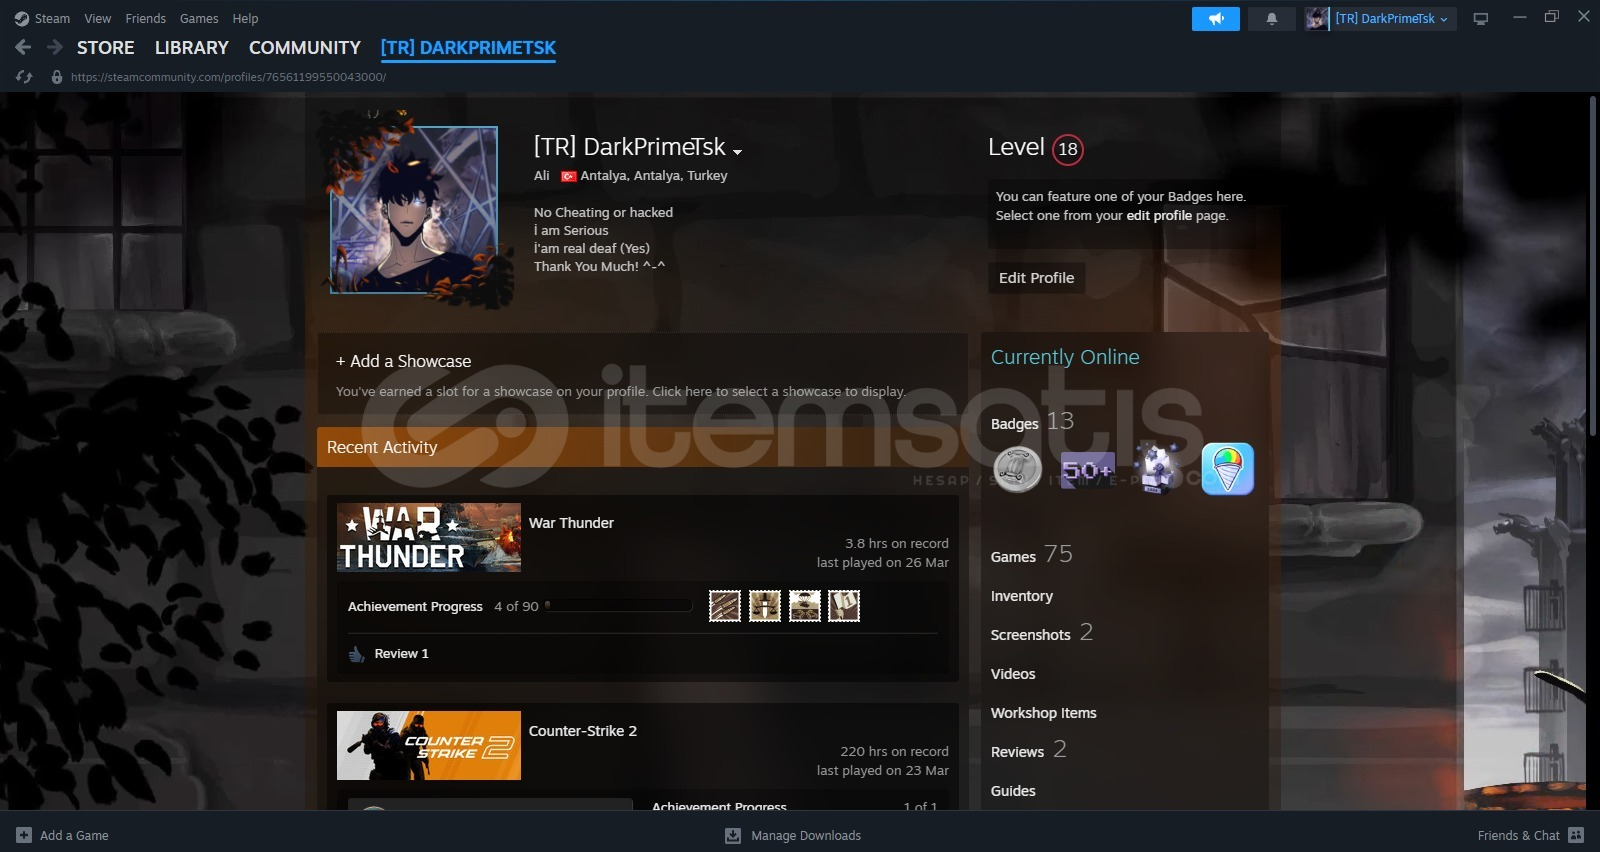The height and width of the screenshot is (852, 1600).
Task: Open announcements megaphone button
Action: pyautogui.click(x=1216, y=19)
